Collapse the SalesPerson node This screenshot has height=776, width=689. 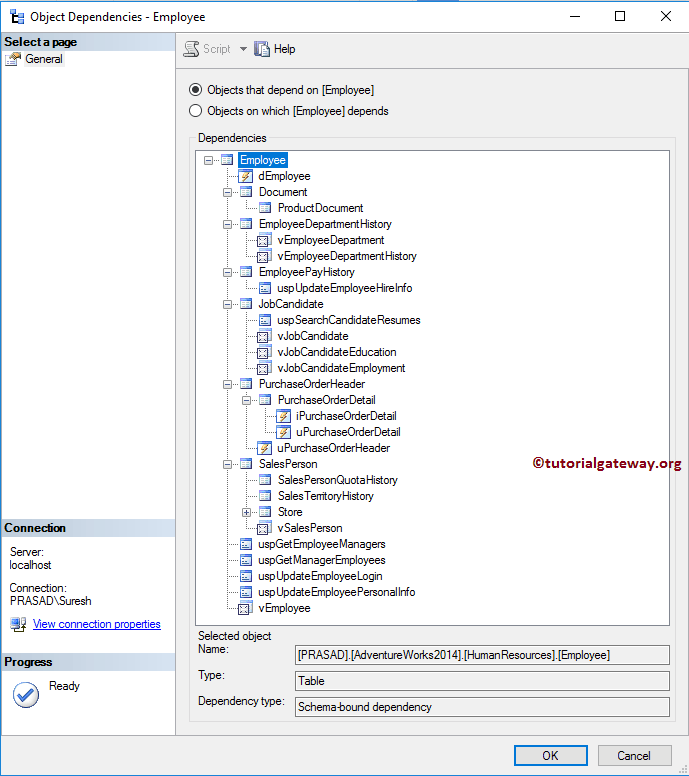click(227, 464)
